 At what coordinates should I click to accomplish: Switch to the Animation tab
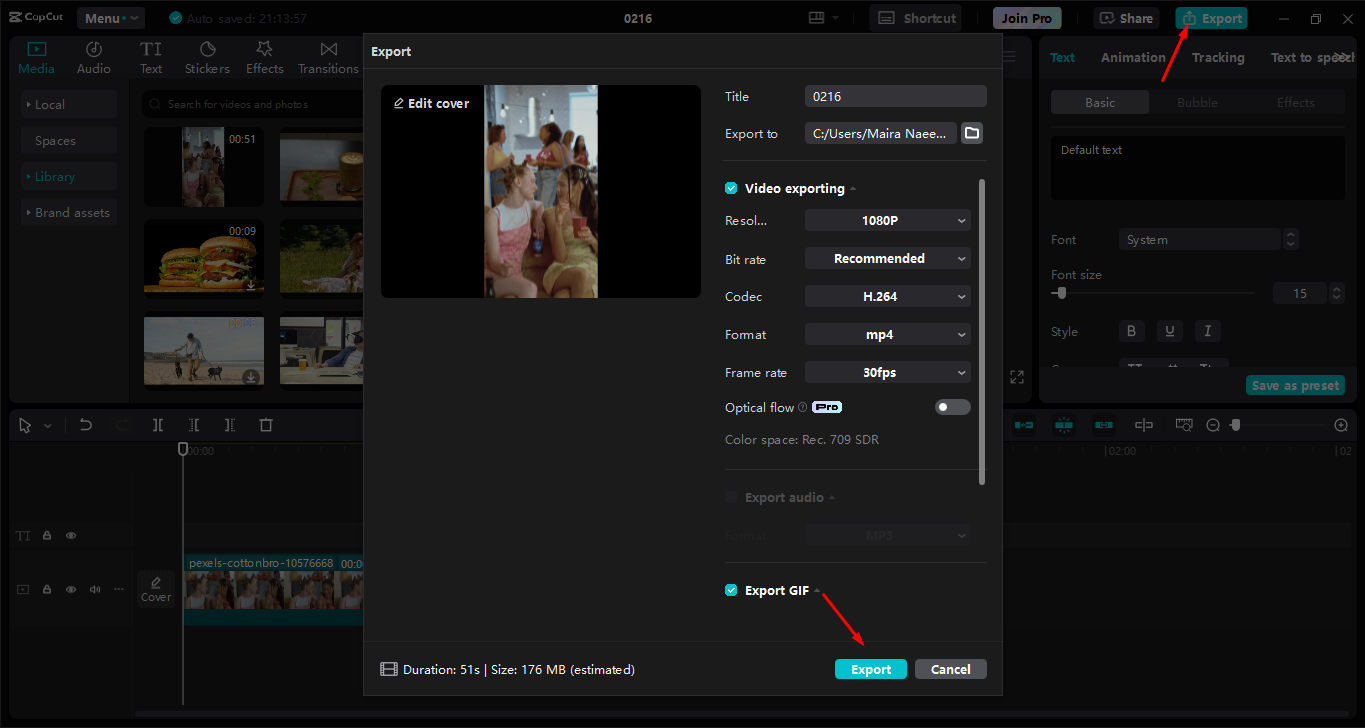[1133, 57]
